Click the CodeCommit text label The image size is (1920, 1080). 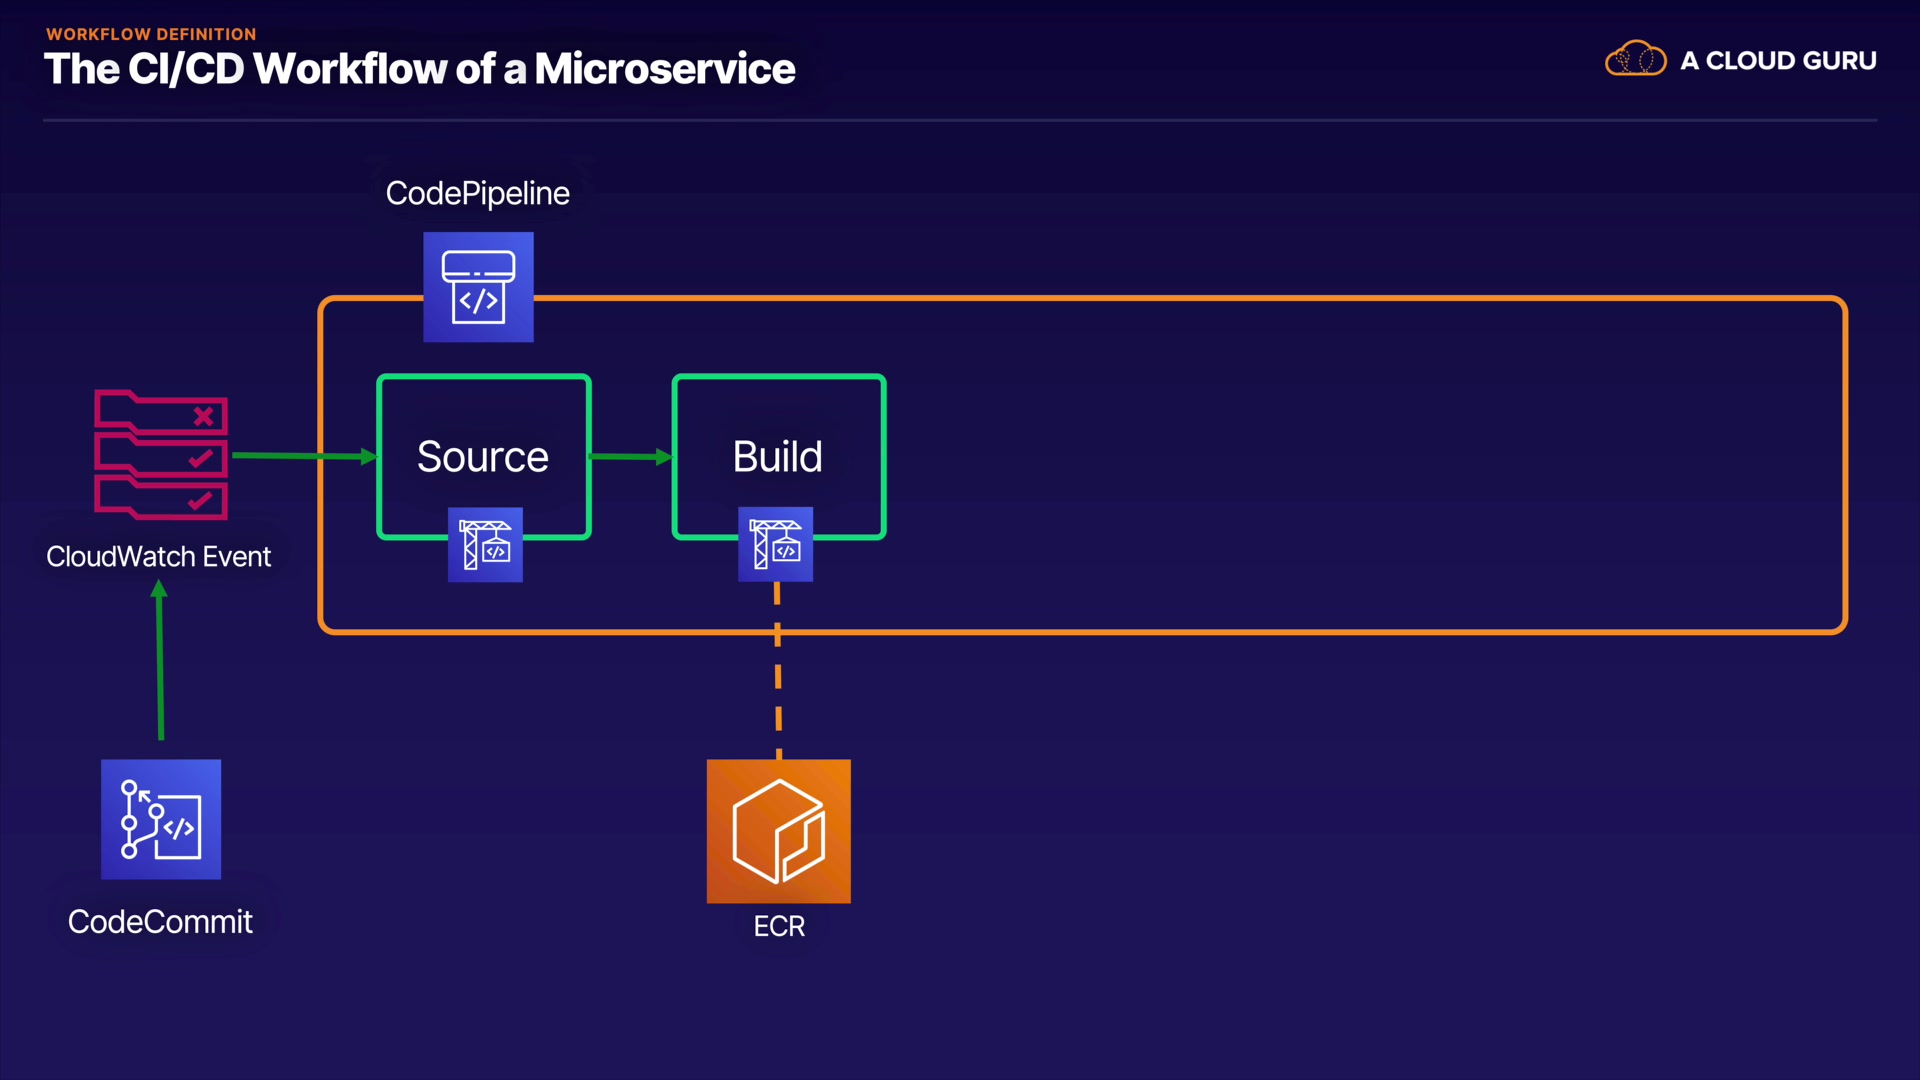(x=160, y=922)
